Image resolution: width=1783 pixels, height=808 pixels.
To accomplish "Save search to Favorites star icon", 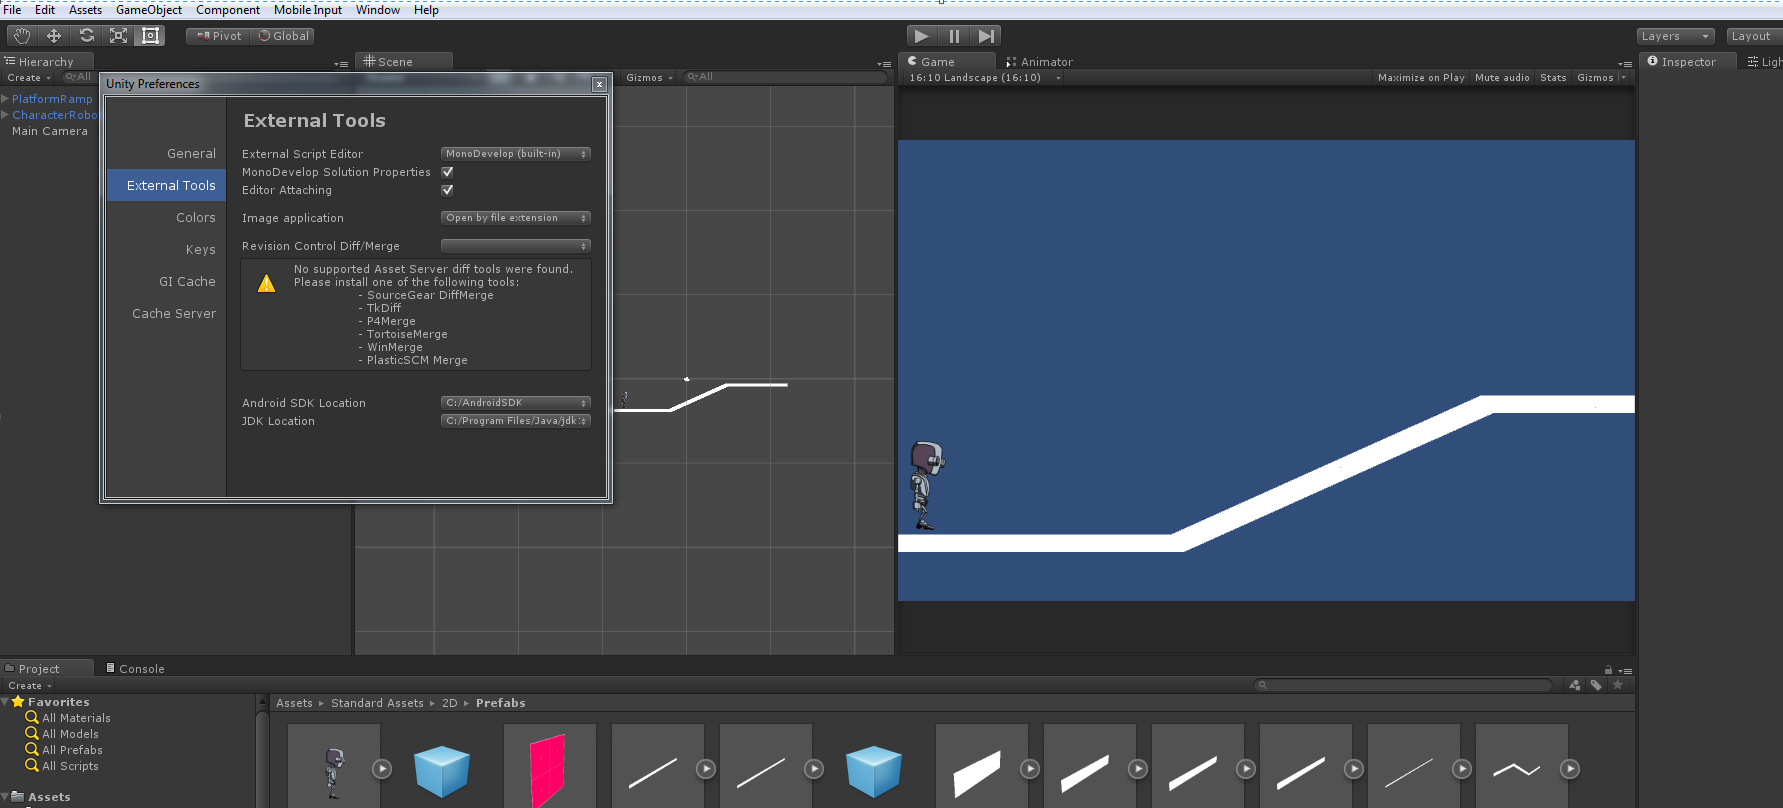I will pos(1617,685).
